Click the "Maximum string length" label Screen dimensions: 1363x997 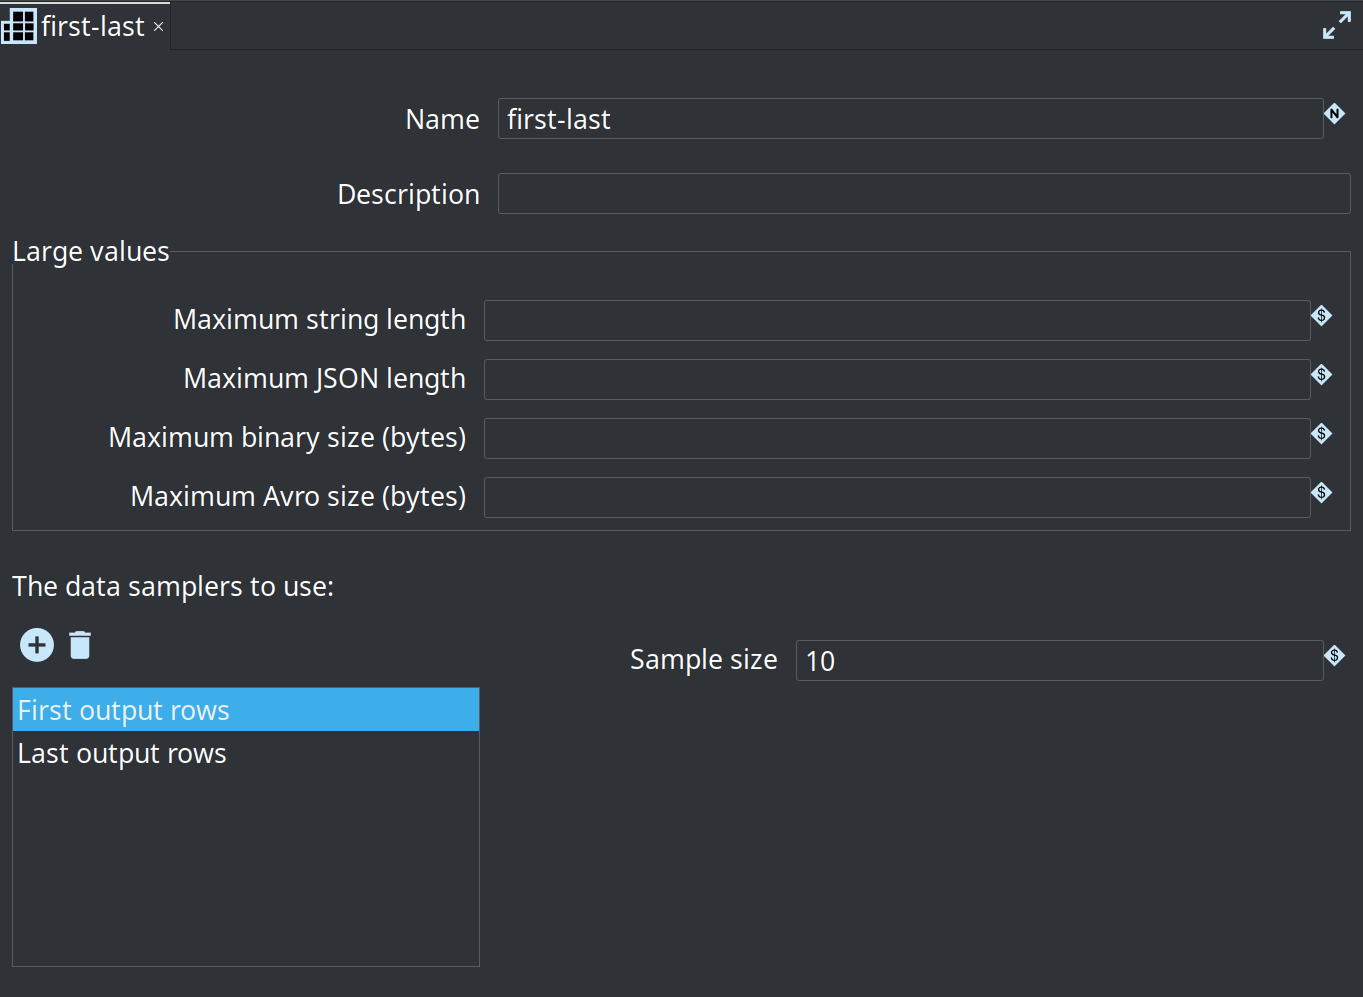319,320
